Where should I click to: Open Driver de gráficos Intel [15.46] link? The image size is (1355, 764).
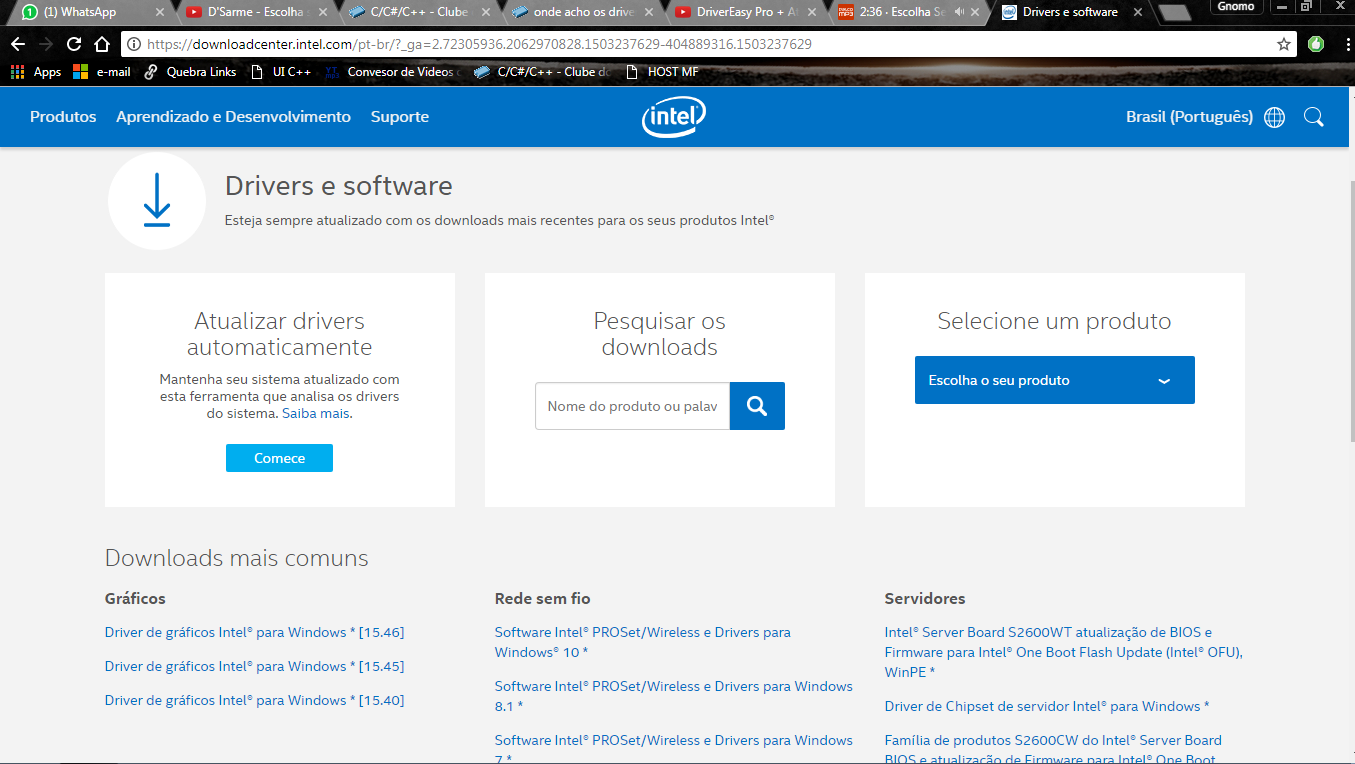coord(254,632)
